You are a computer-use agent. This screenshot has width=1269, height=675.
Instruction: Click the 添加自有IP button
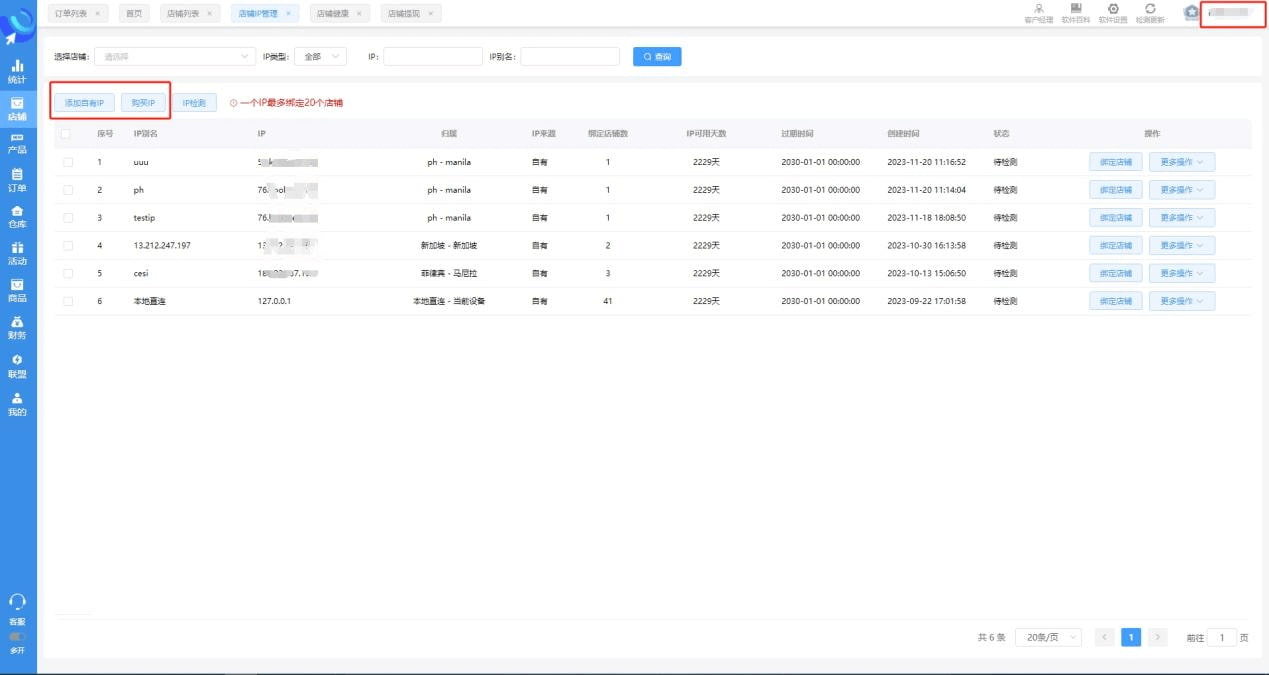pyautogui.click(x=84, y=103)
